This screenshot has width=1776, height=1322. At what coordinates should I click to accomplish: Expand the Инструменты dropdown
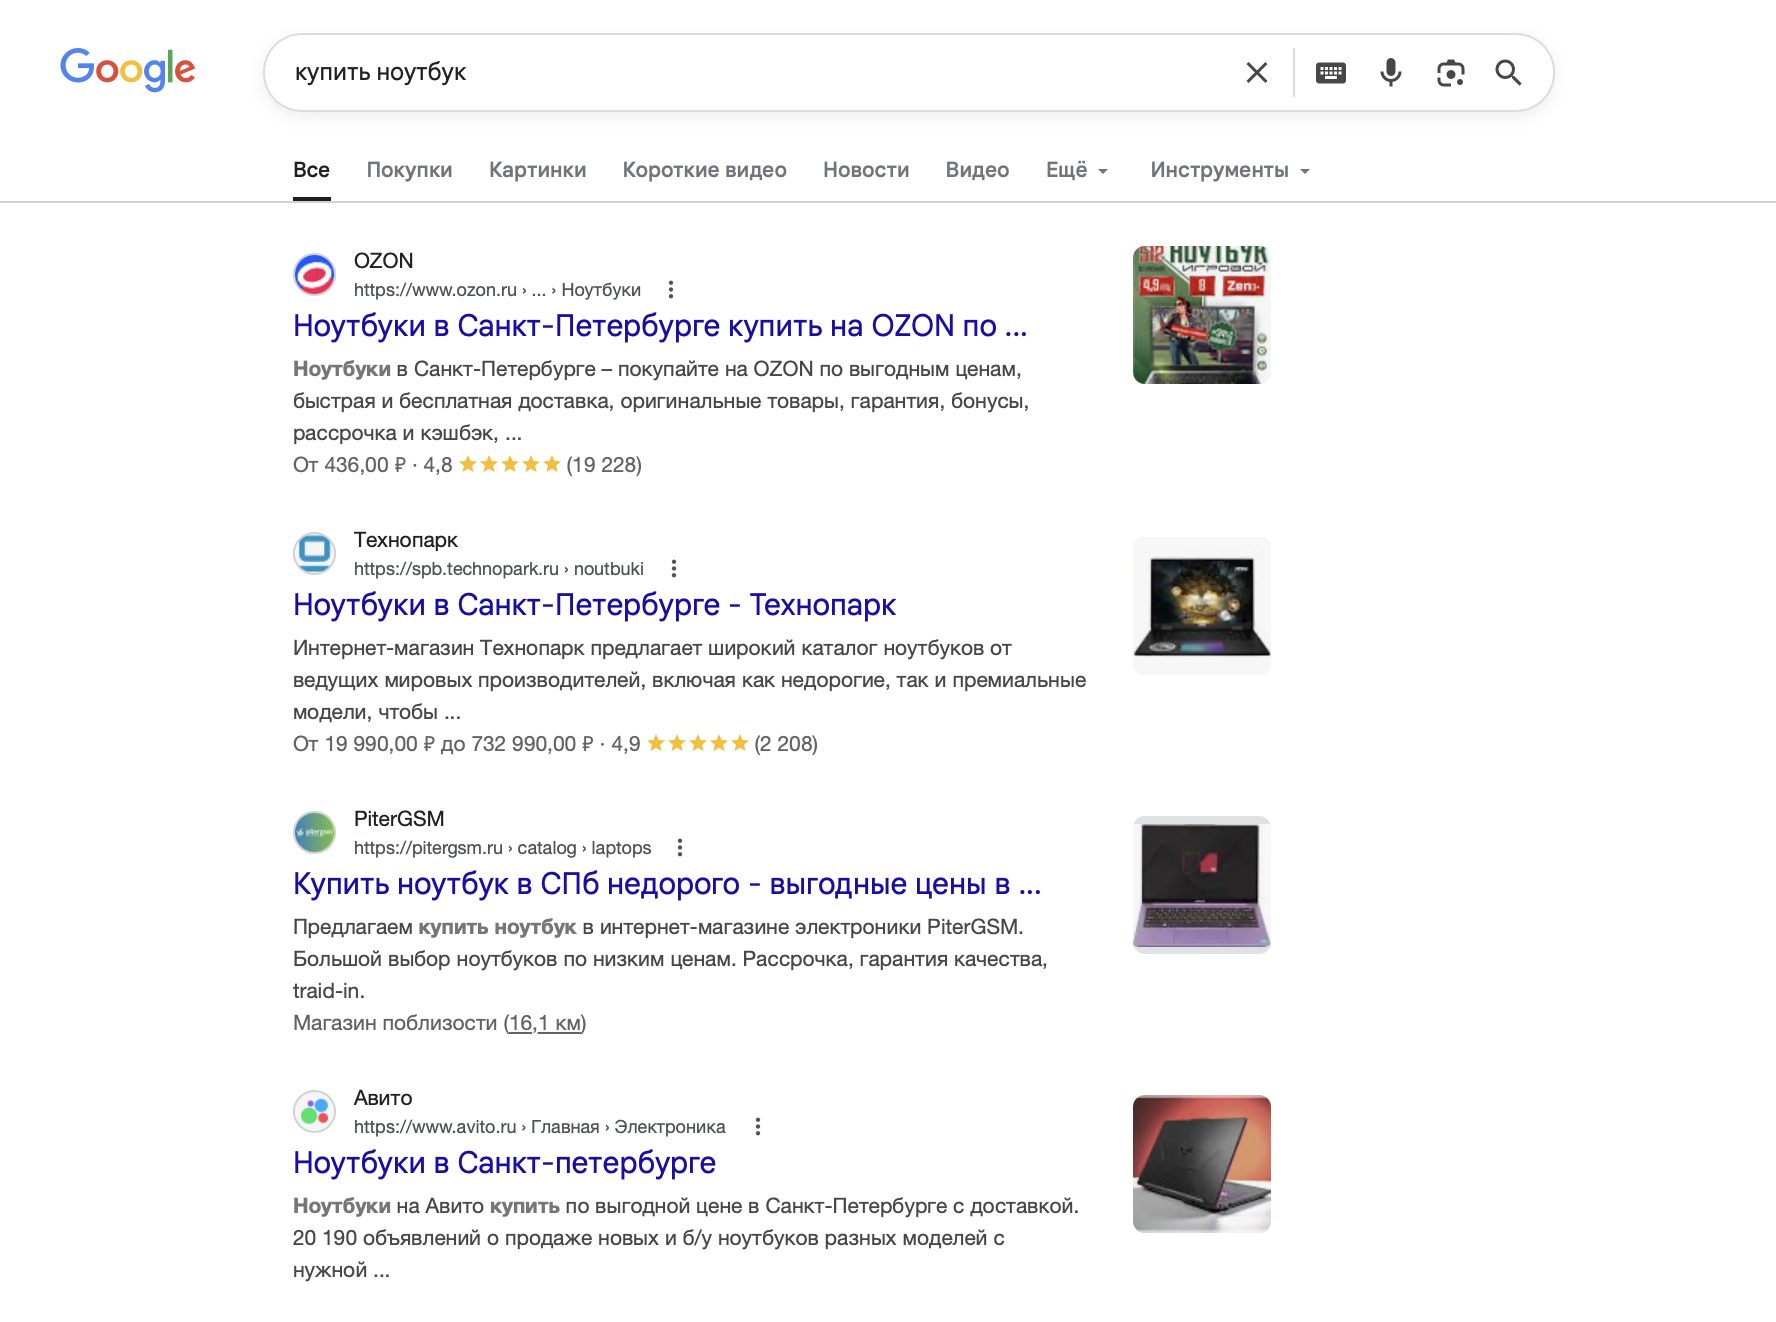point(1229,170)
